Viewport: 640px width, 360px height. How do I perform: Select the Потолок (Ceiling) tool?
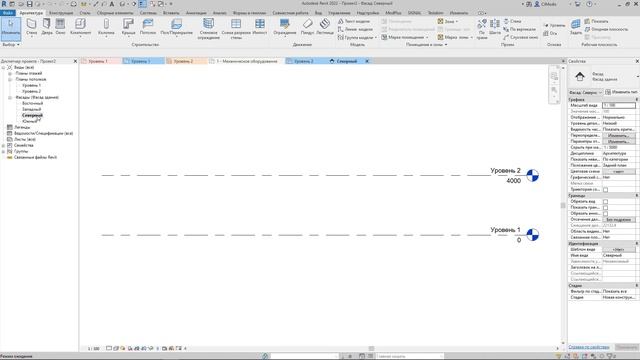148,27
